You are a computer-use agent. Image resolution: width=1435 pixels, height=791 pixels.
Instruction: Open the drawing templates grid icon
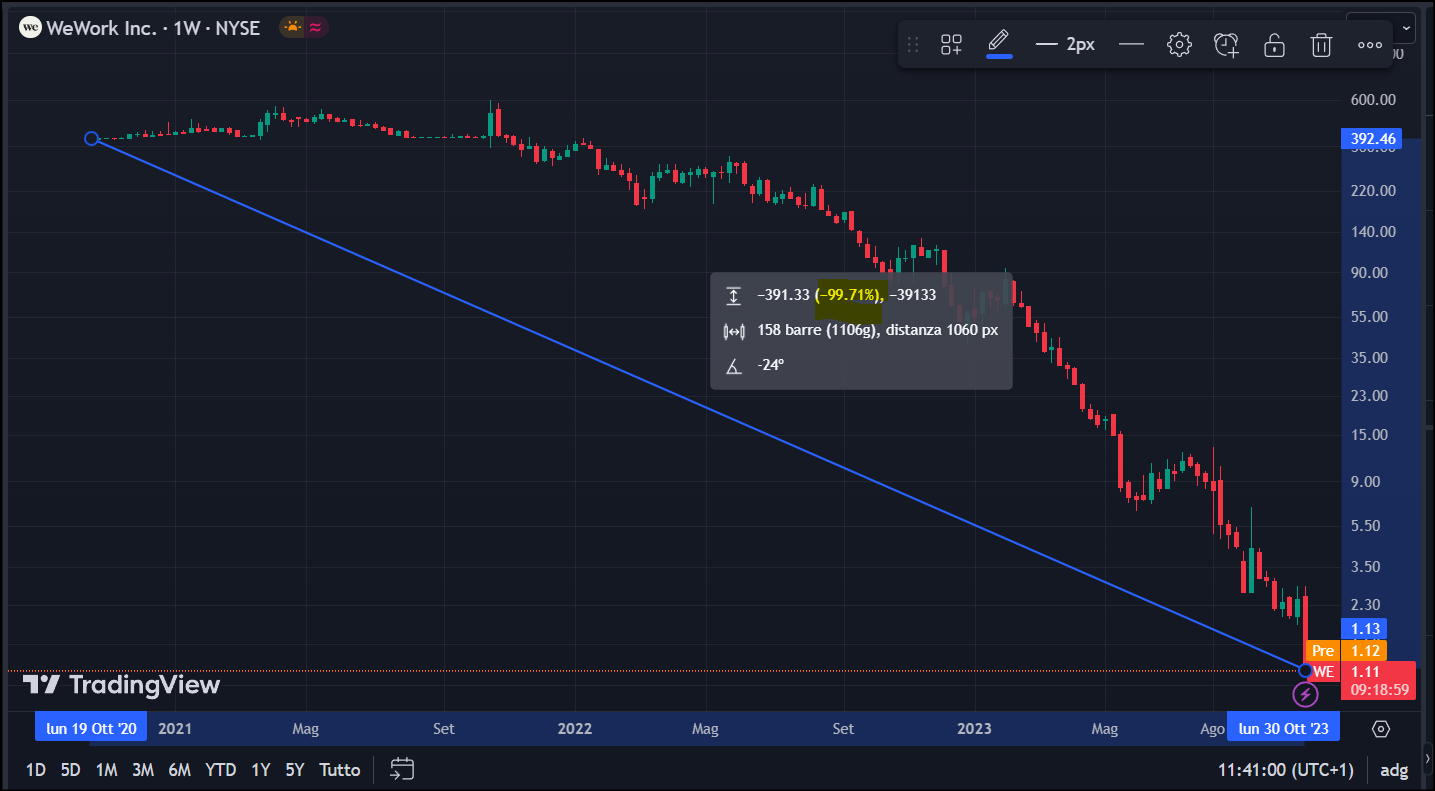951,44
